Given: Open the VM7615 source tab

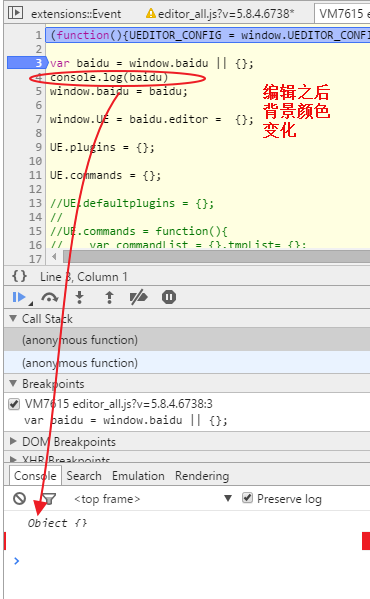Looking at the screenshot, I should coord(342,14).
